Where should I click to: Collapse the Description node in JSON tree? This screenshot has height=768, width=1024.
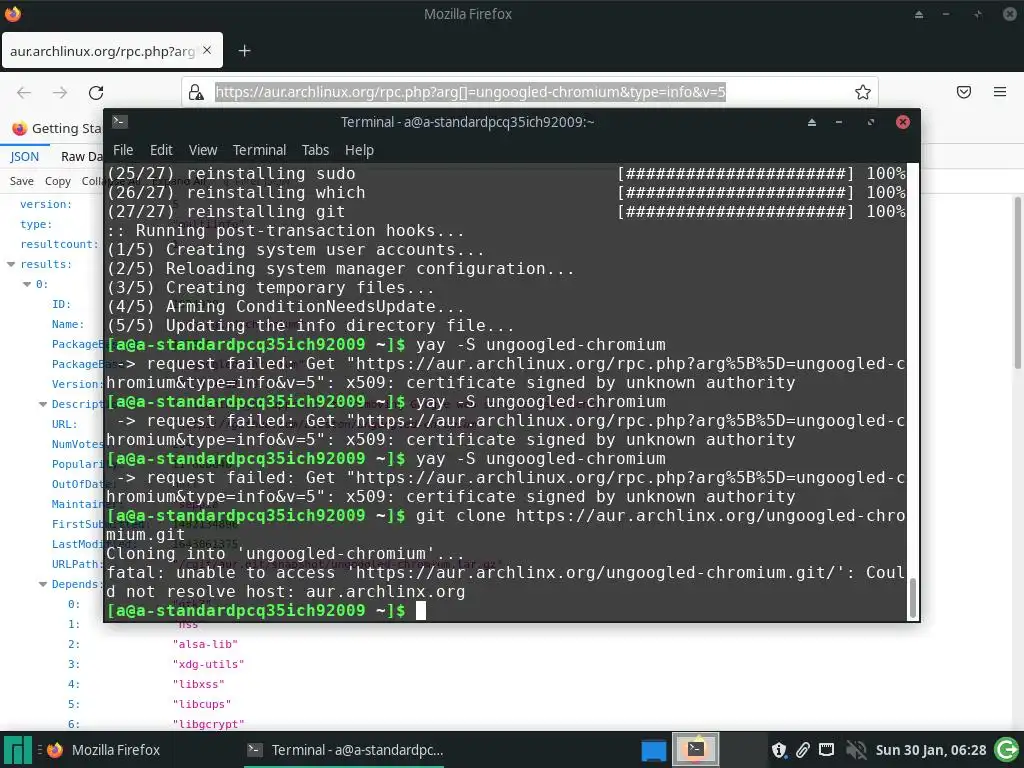(x=43, y=404)
